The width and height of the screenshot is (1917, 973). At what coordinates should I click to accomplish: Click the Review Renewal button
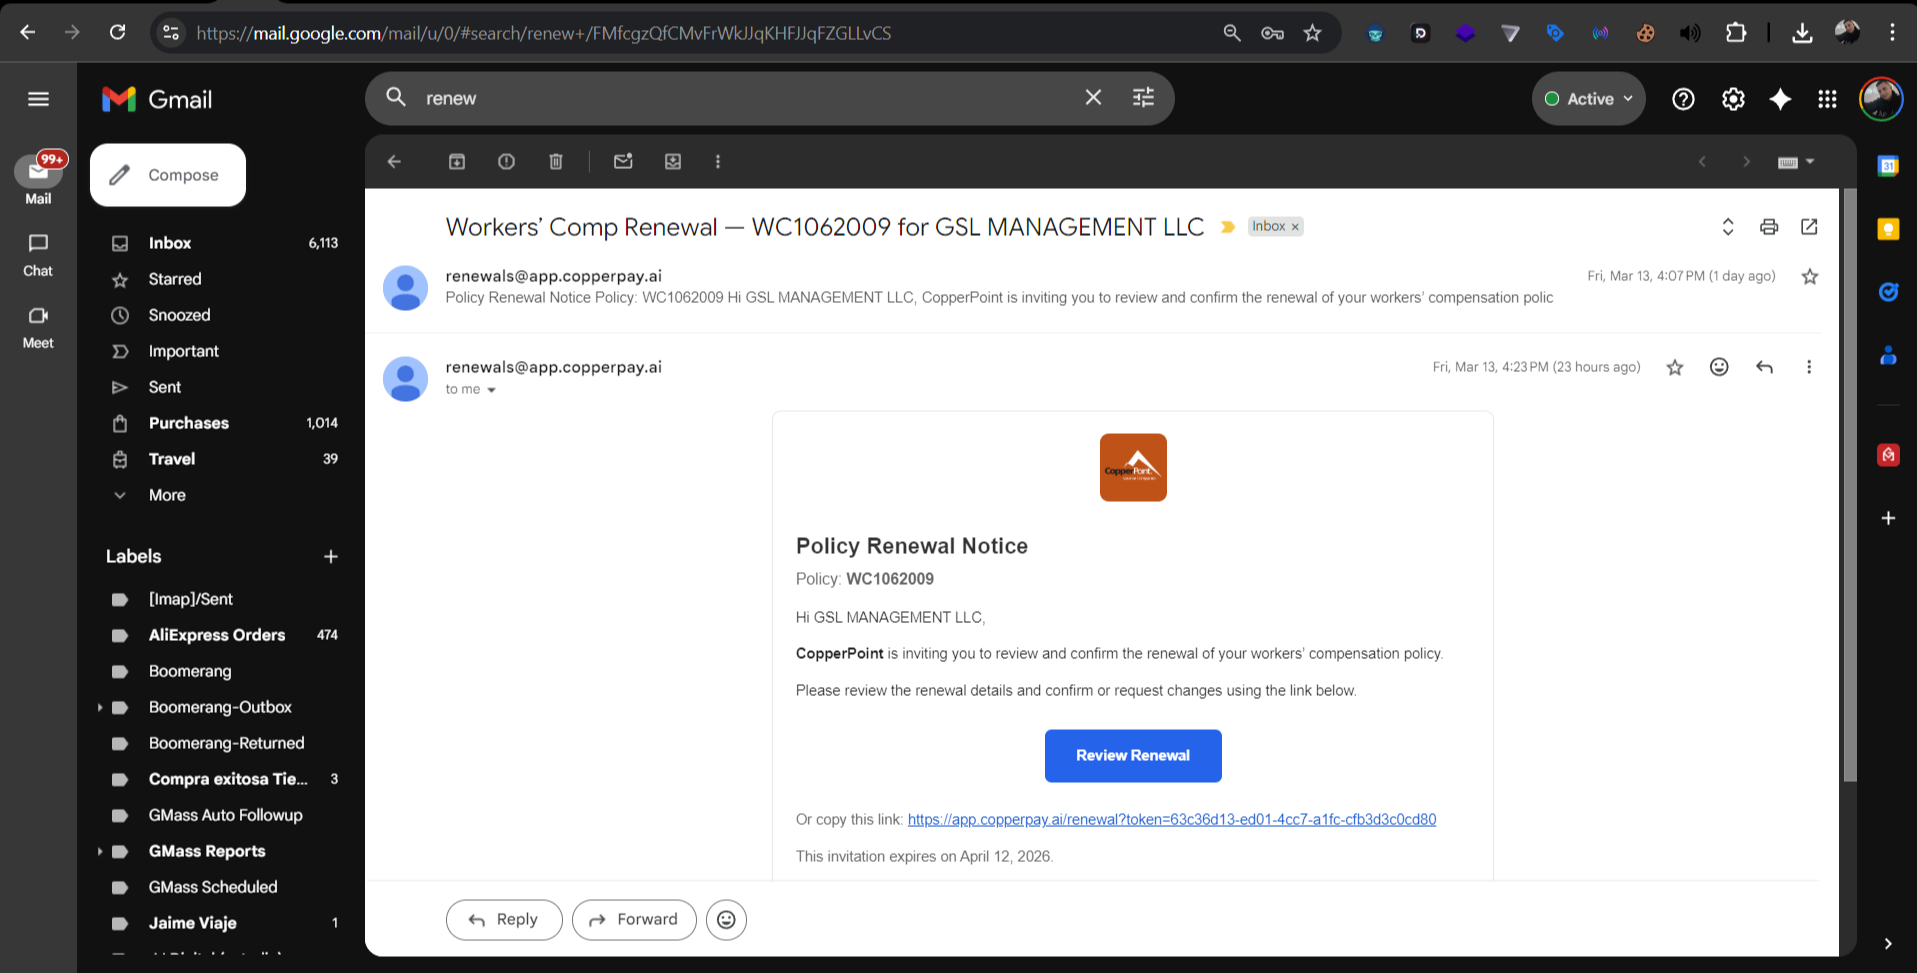point(1132,756)
